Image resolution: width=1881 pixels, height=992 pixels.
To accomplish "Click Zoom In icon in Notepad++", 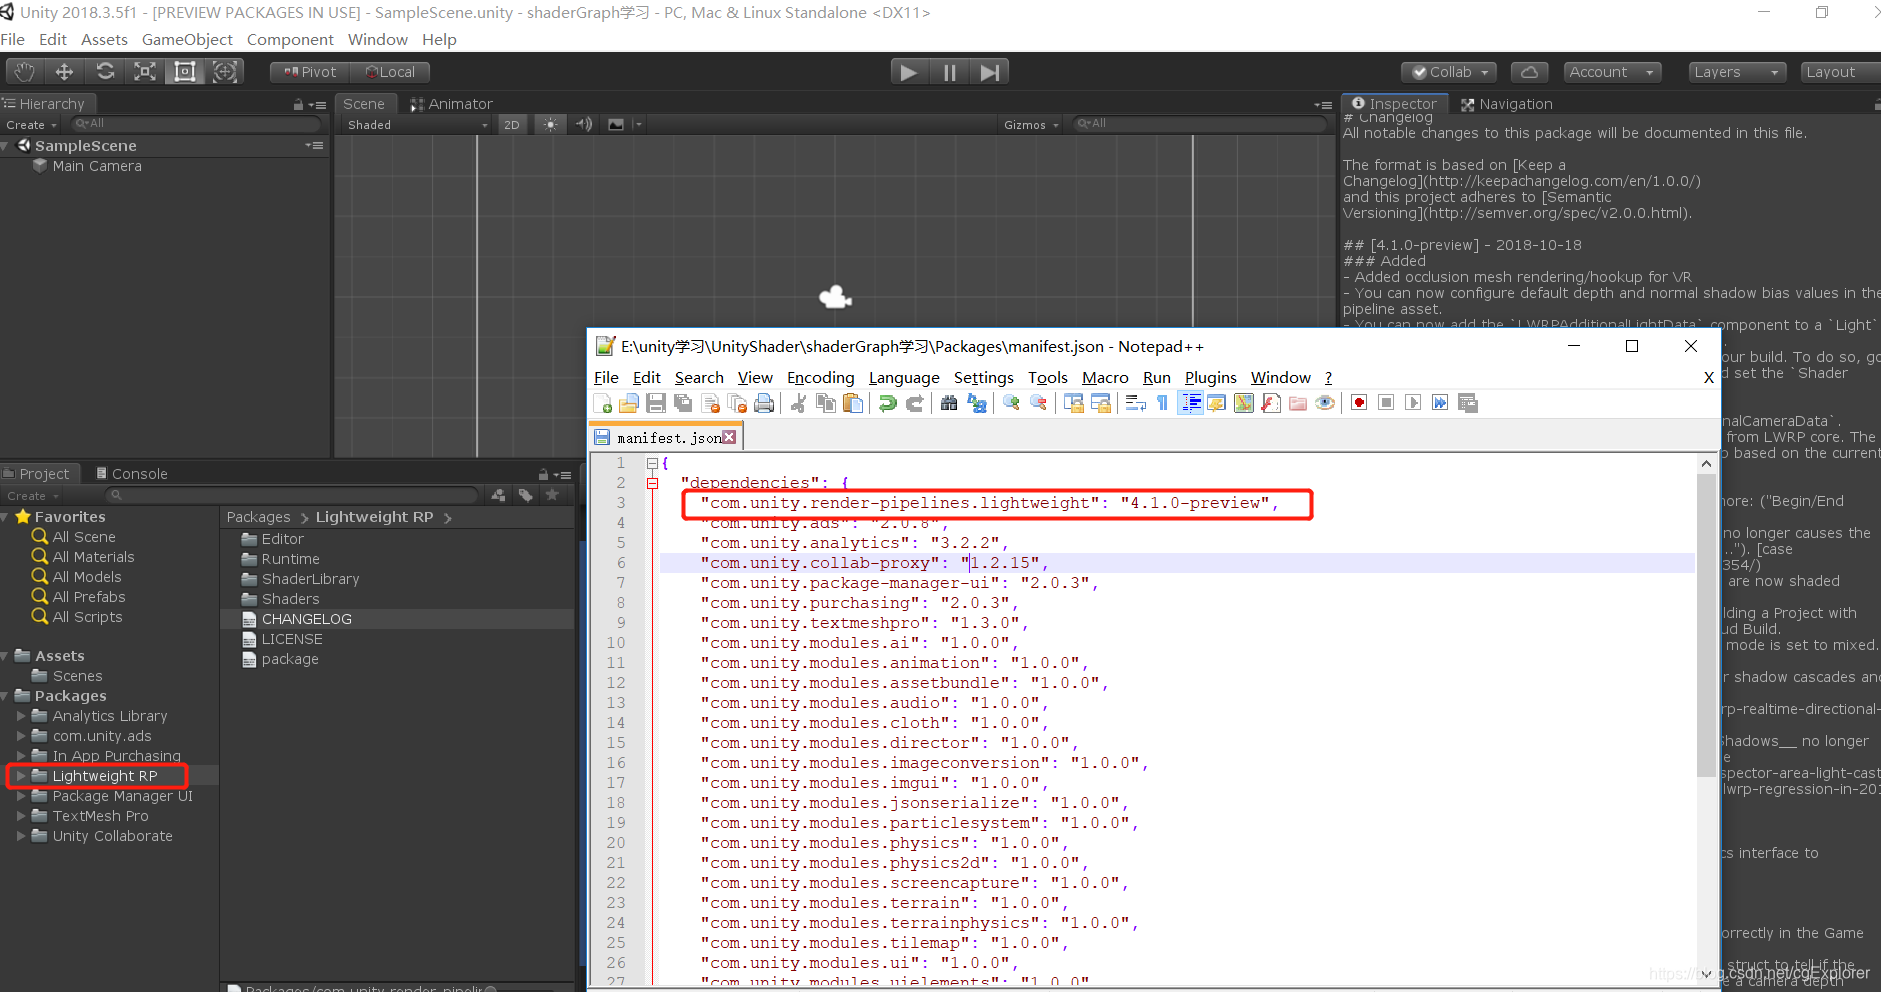I will point(1012,403).
